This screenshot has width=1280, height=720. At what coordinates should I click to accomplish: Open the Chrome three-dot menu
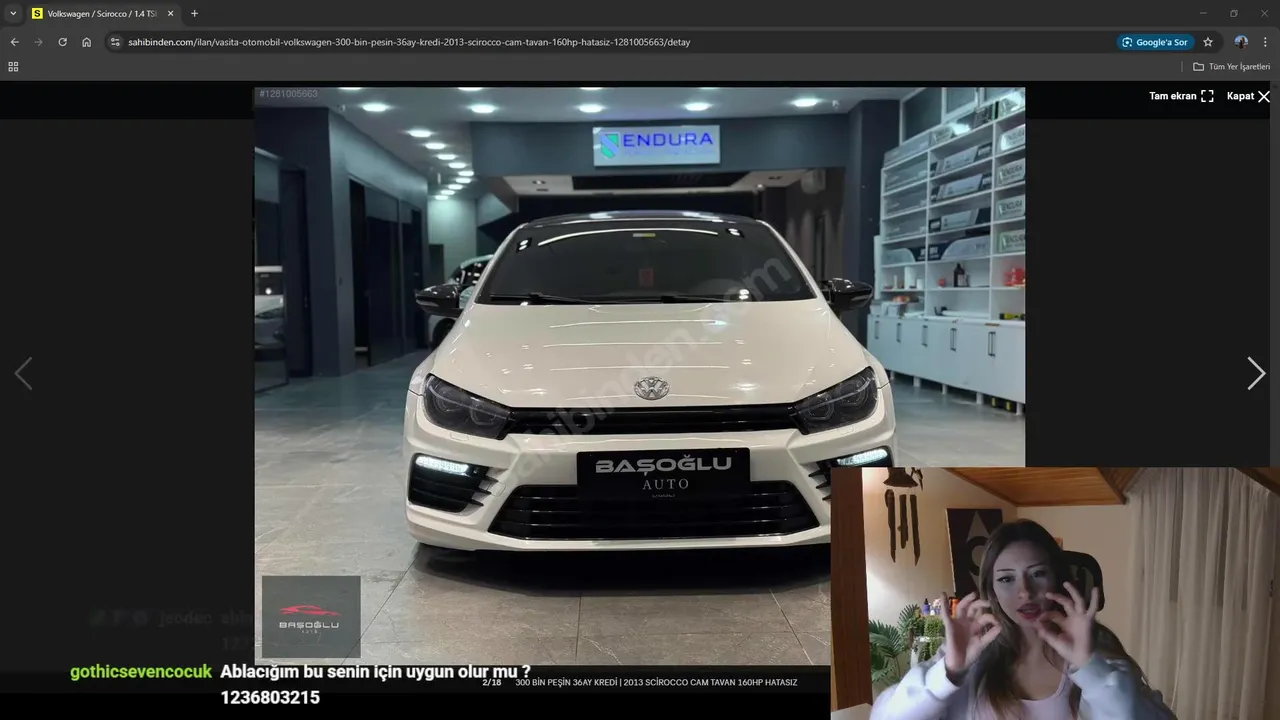point(1266,42)
